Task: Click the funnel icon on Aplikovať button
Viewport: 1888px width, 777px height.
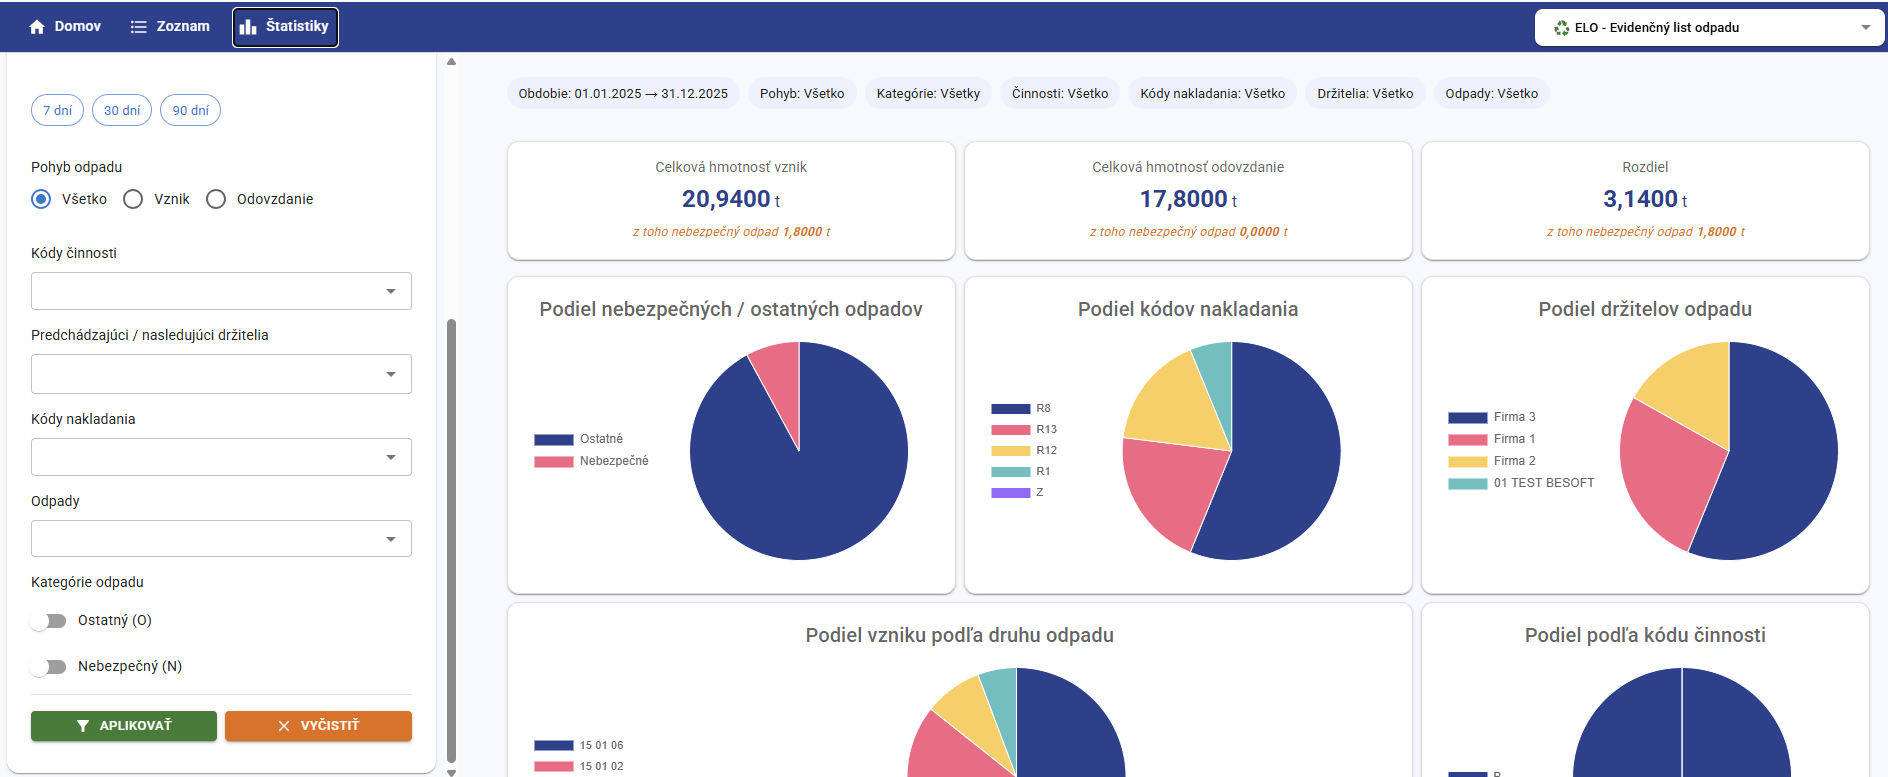Action: click(83, 726)
